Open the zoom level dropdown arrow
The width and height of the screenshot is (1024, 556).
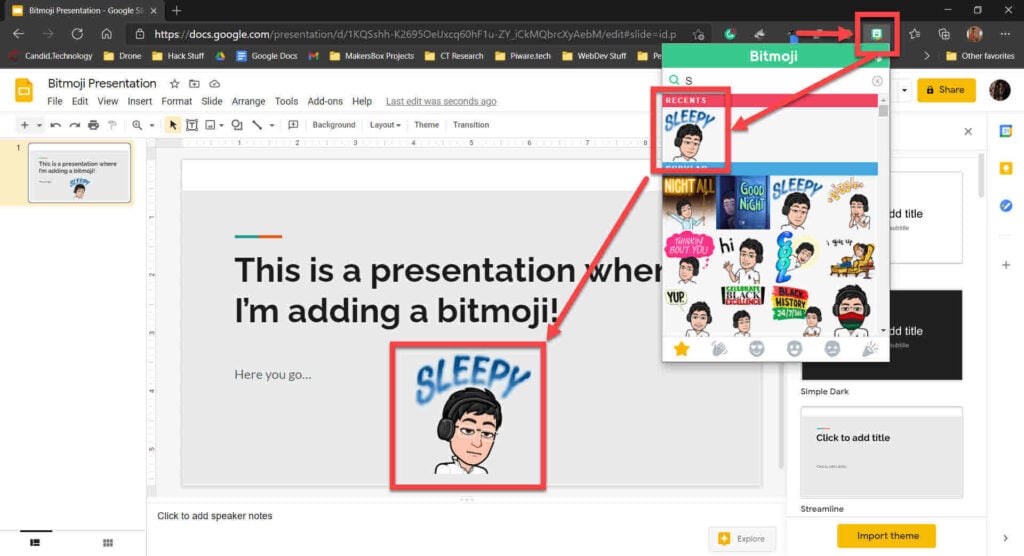pyautogui.click(x=152, y=125)
